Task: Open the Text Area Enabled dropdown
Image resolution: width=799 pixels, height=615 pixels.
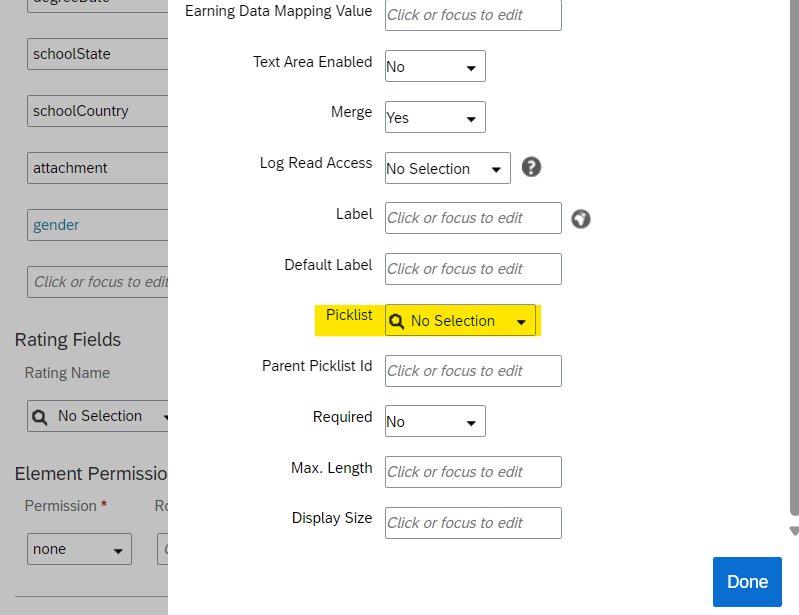Action: tap(435, 66)
